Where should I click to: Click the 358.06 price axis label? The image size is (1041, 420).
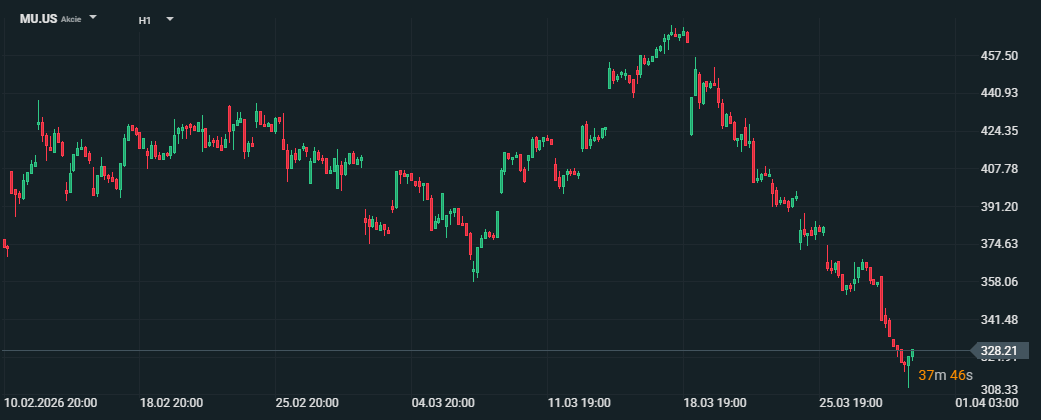(x=999, y=282)
